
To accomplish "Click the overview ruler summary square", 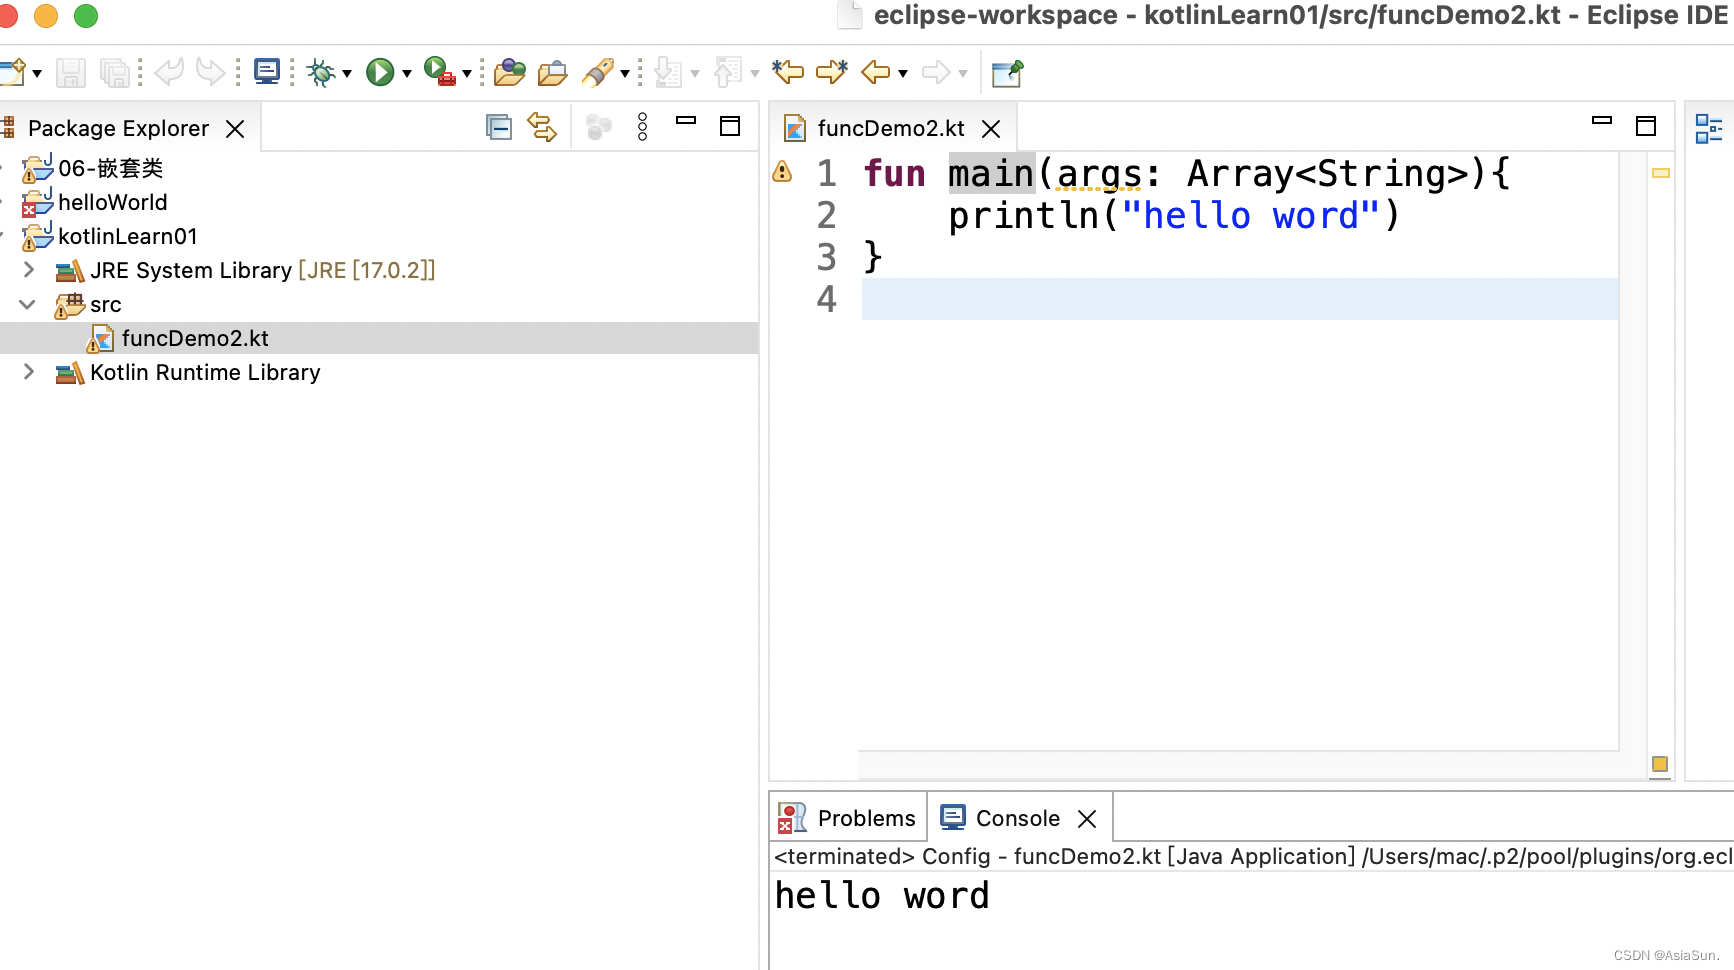I will 1660,764.
